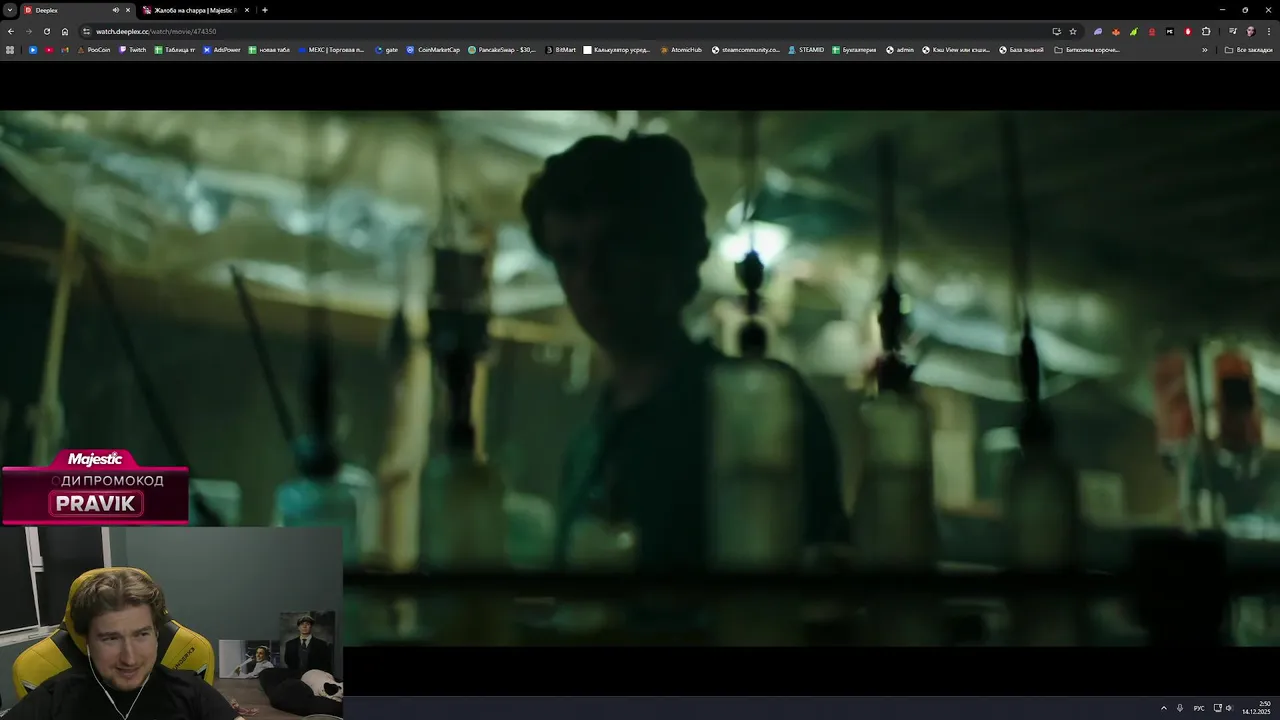1280x720 pixels.
Task: Close the Deeplex tab
Action: [x=128, y=10]
